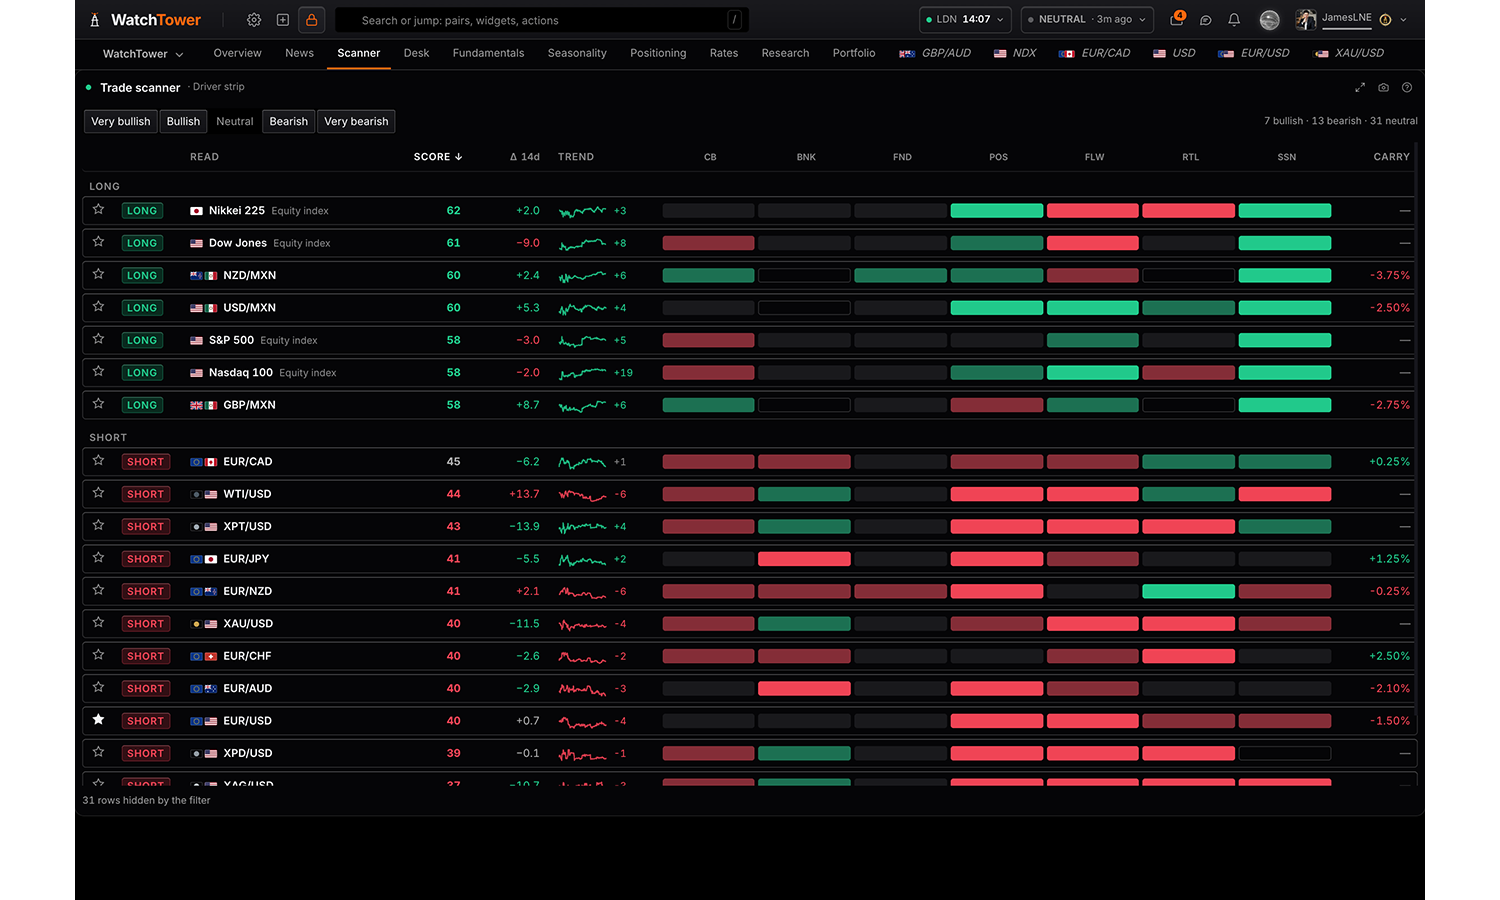
Task: Star the Nasdaq 100 row
Action: click(98, 371)
